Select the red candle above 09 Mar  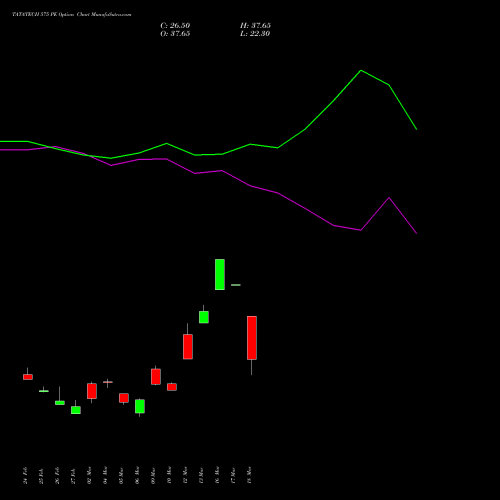pos(156,377)
